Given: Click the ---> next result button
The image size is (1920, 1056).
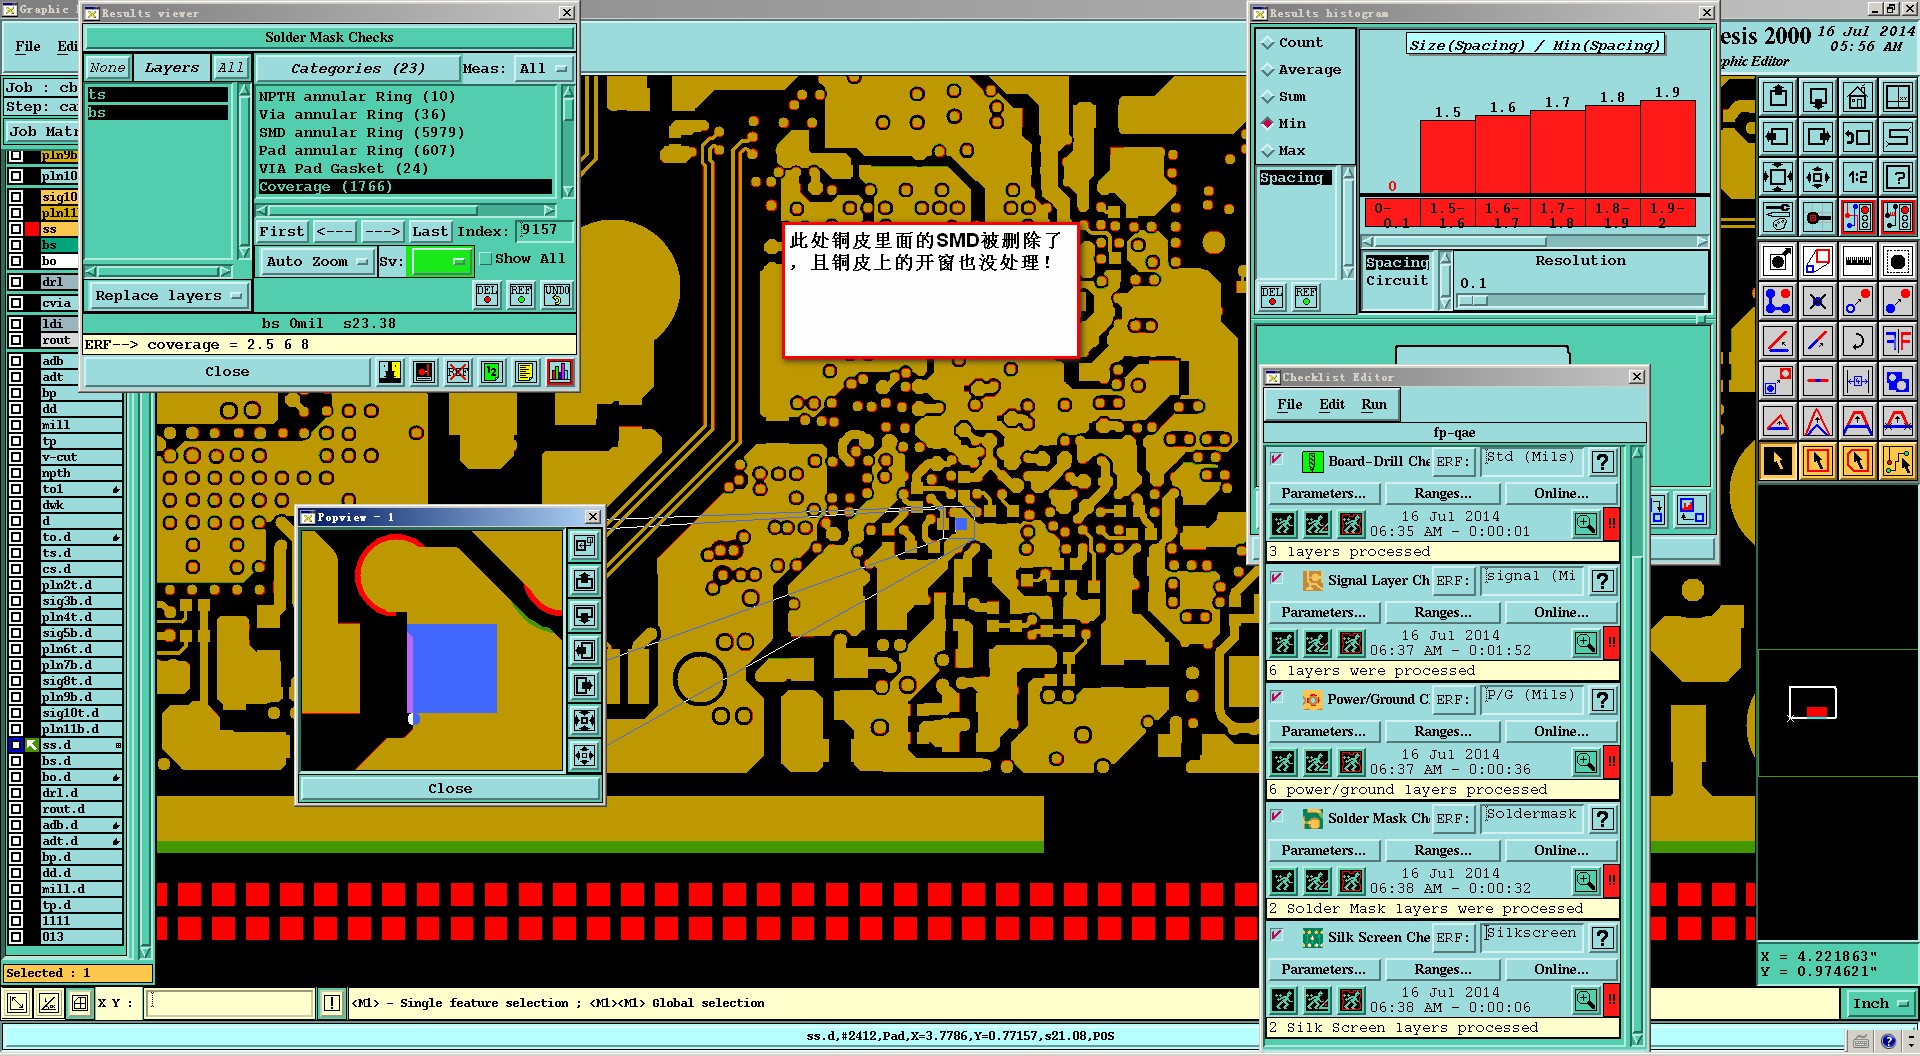Looking at the screenshot, I should [x=382, y=232].
